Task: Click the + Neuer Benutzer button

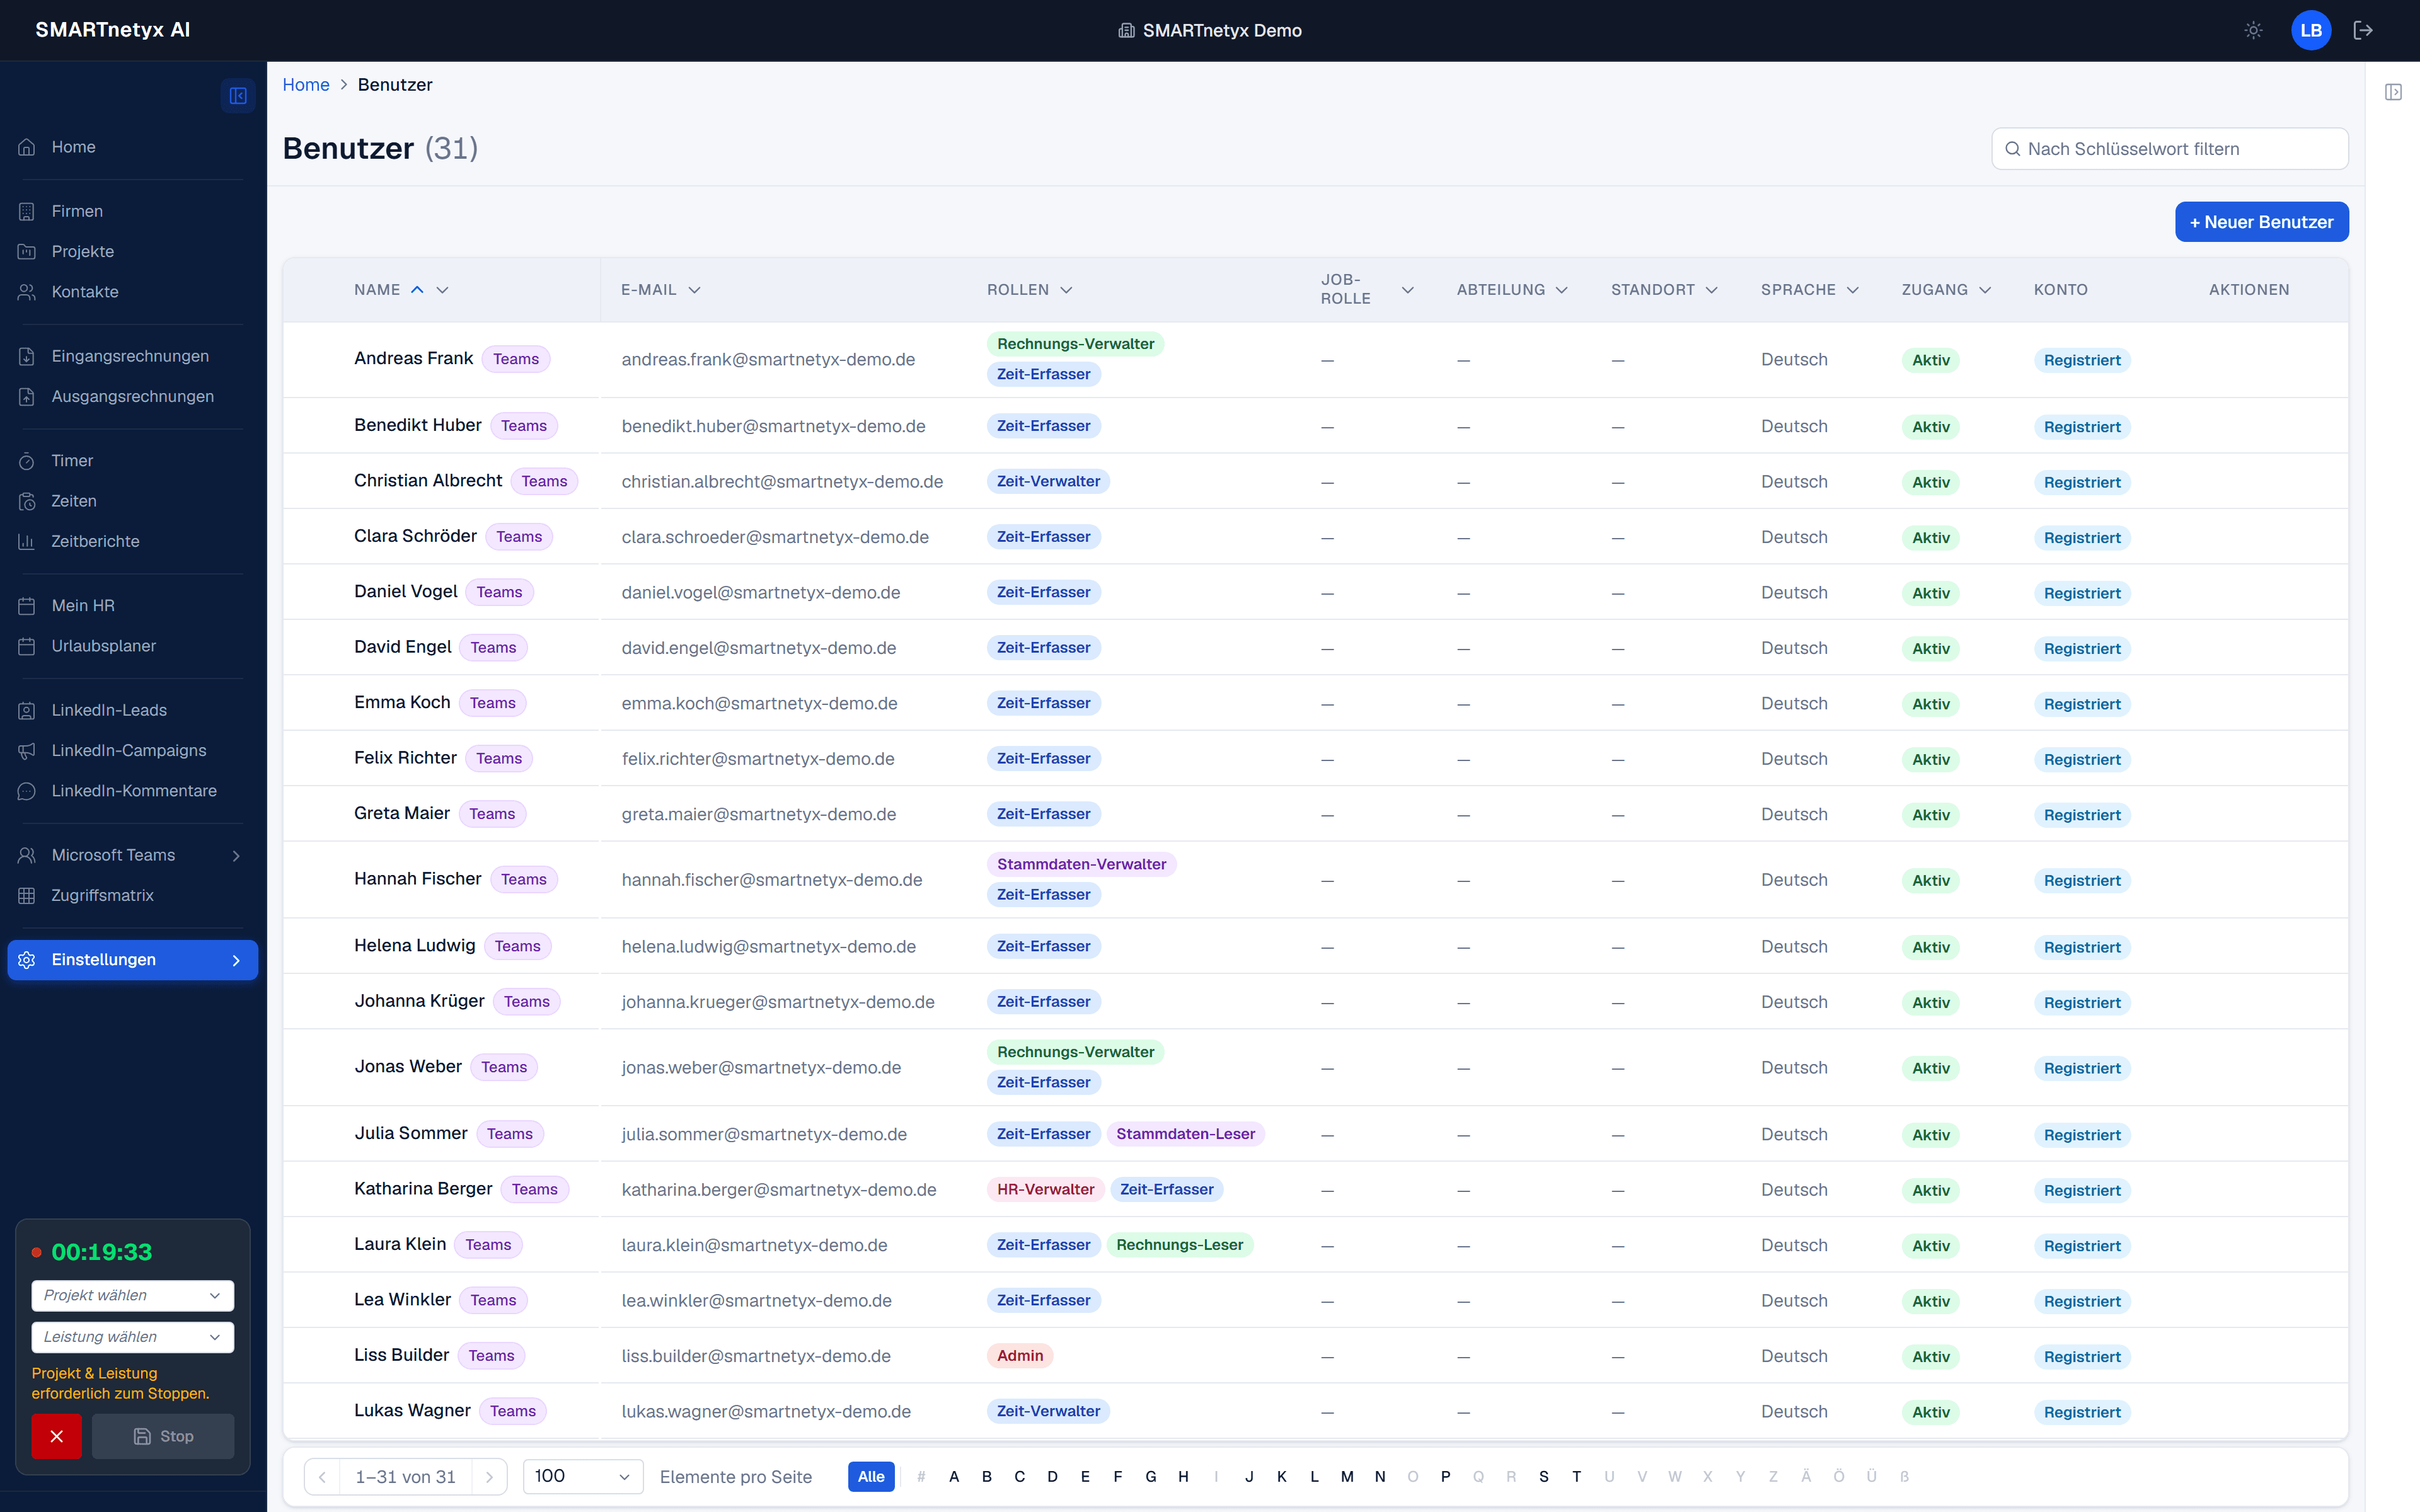Action: click(2261, 222)
